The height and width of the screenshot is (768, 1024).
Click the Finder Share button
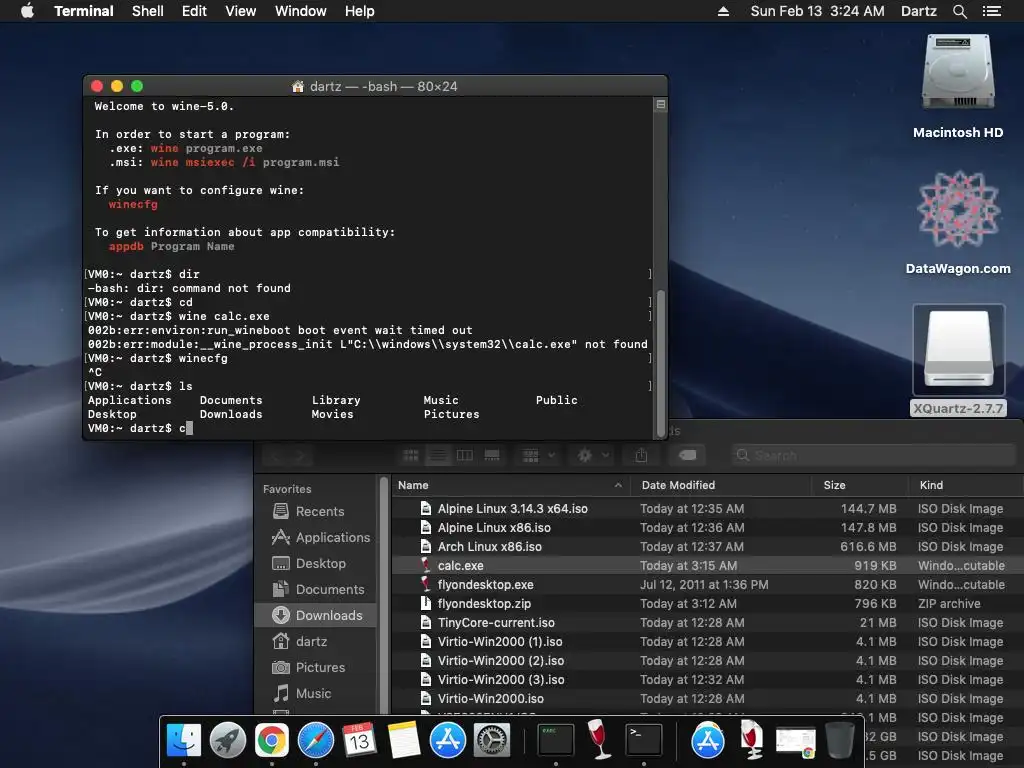click(641, 455)
